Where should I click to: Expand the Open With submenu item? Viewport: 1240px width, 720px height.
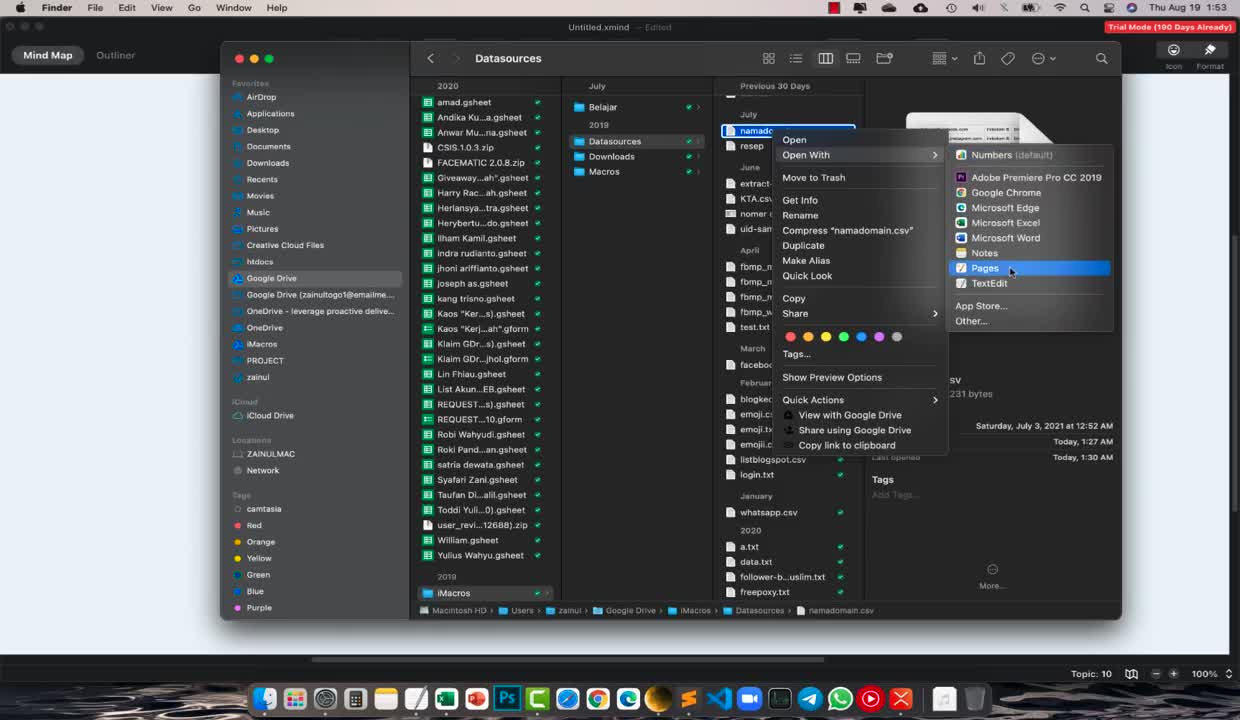pyautogui.click(x=860, y=155)
